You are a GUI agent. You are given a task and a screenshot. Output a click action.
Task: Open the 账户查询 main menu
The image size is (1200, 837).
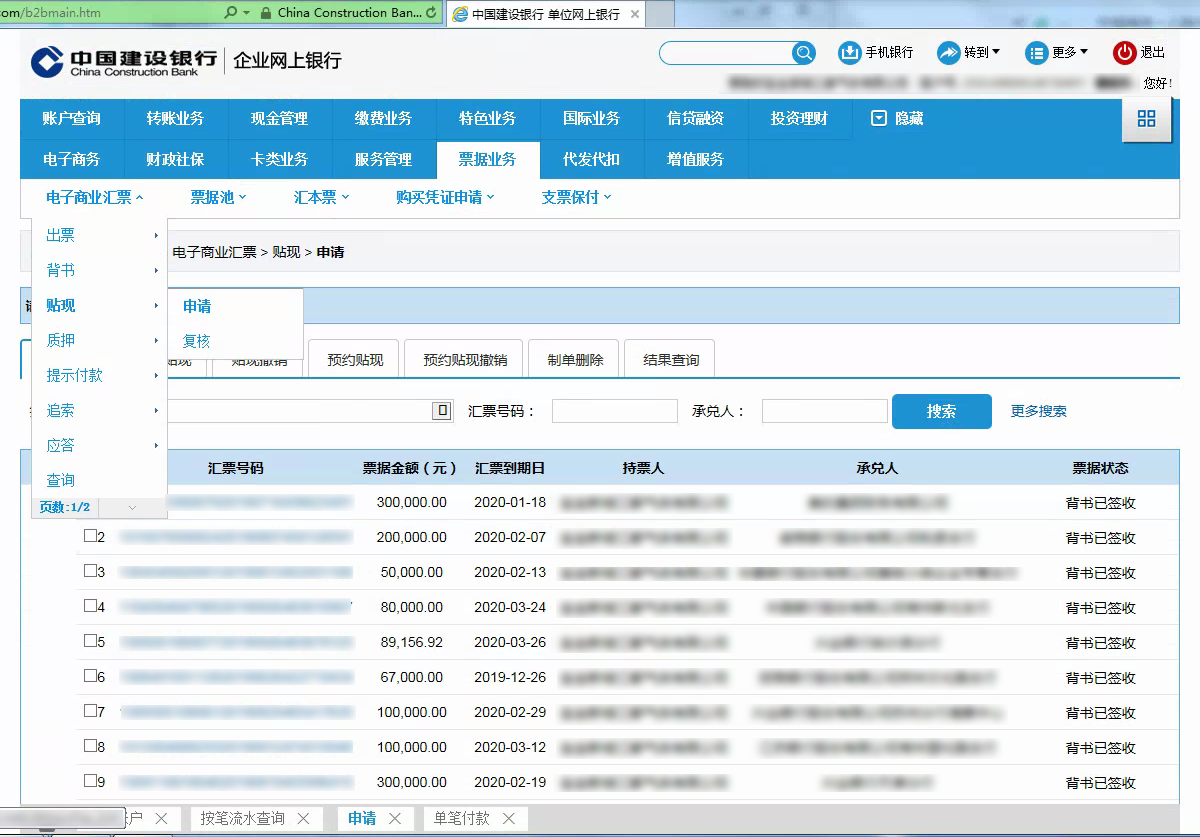coord(71,119)
